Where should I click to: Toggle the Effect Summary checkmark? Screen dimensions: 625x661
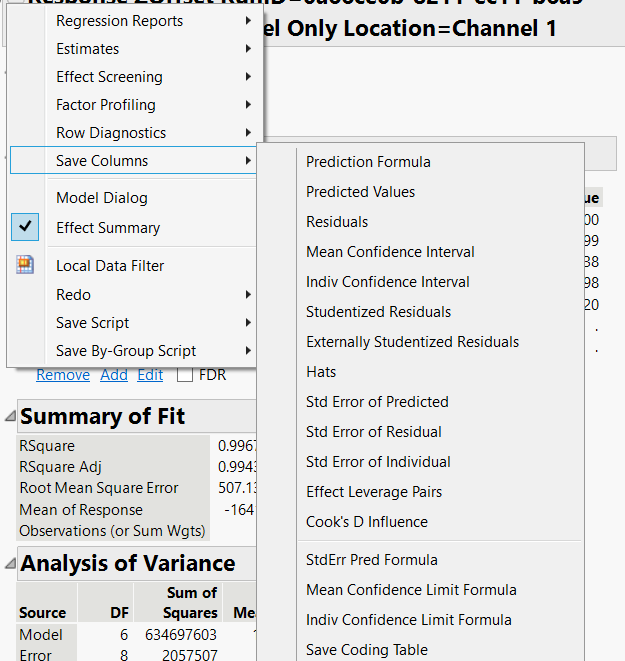point(26,228)
